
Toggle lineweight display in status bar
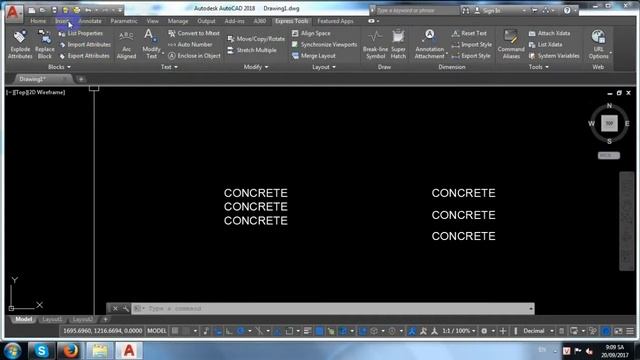coord(308,331)
